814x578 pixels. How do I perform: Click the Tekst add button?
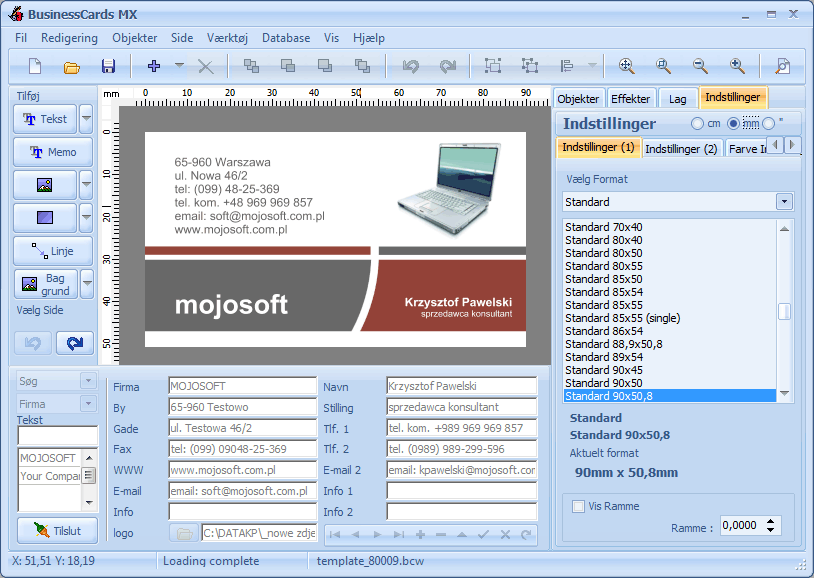pos(45,119)
